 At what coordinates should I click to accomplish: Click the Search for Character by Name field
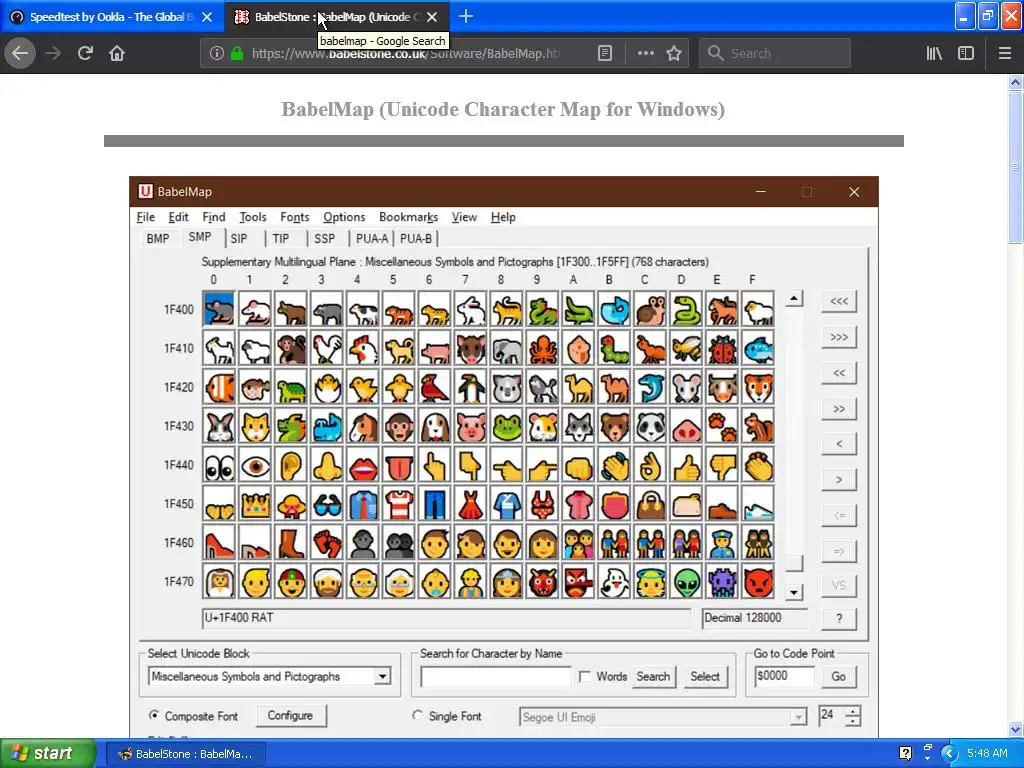tap(496, 677)
